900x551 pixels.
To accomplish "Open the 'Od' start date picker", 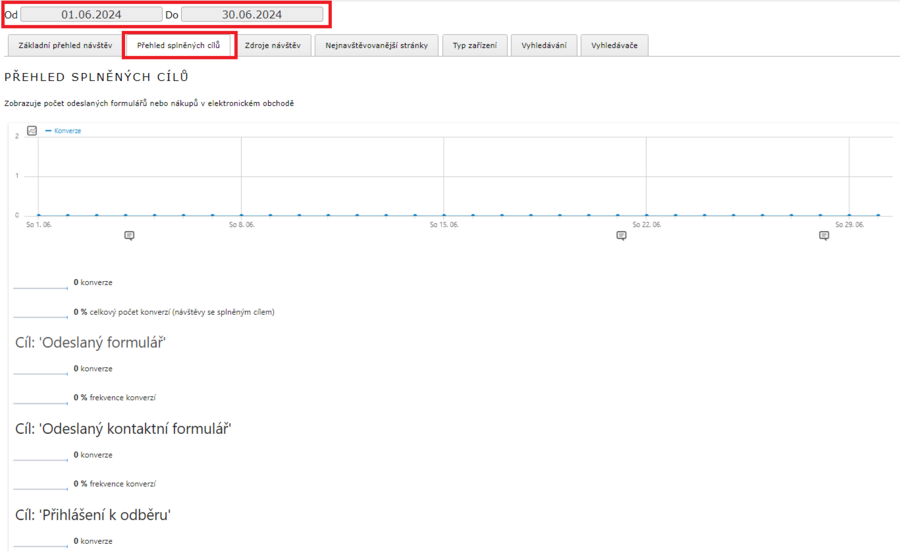I will 91,15.
